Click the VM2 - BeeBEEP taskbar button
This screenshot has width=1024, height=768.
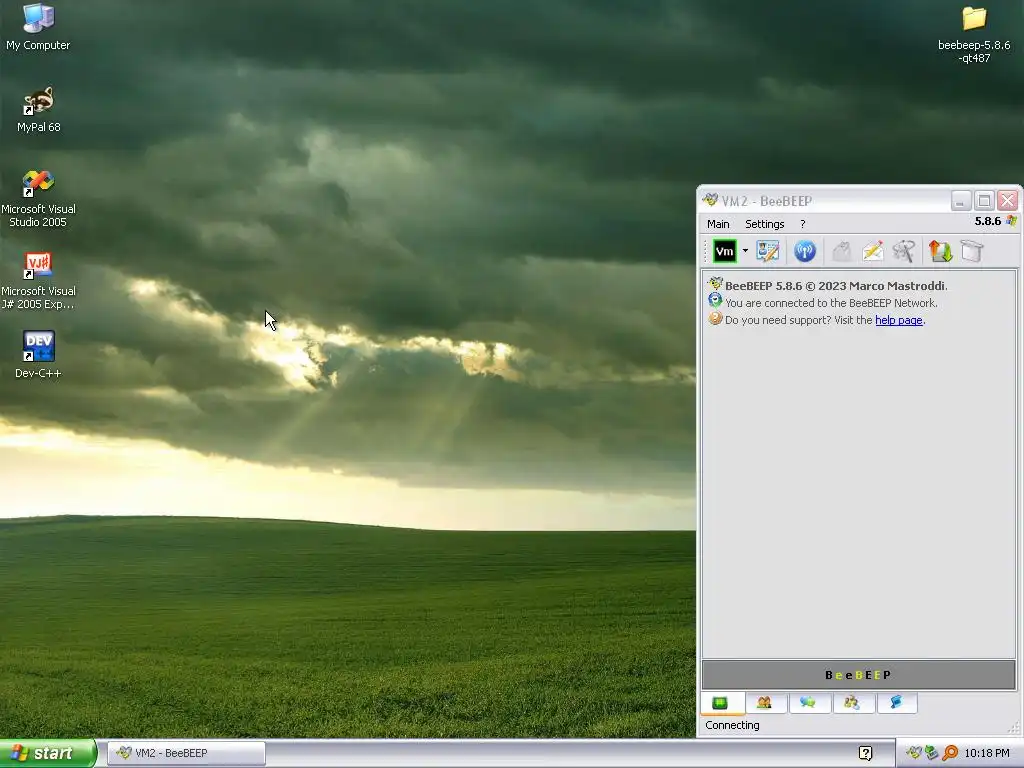186,753
